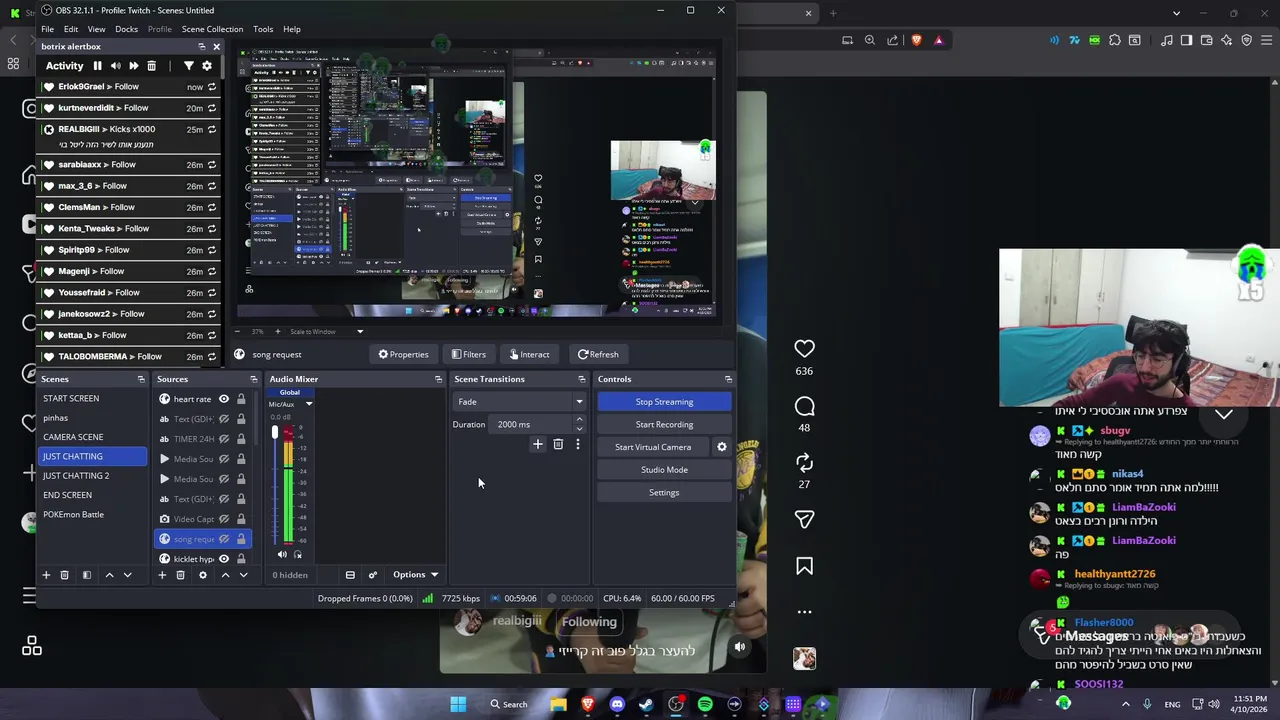The height and width of the screenshot is (720, 1280).
Task: Show the Video Capture source
Action: (224, 519)
